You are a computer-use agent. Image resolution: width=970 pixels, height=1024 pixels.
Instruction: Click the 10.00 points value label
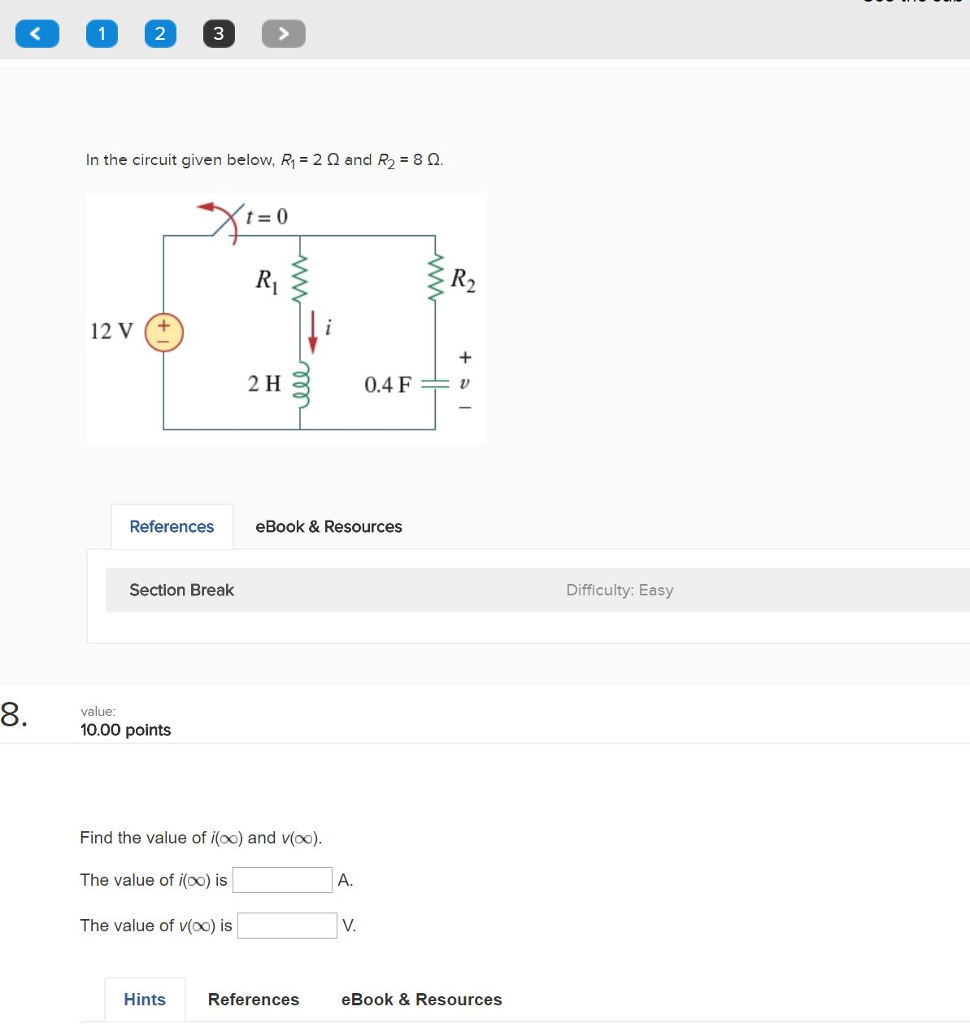pyautogui.click(x=125, y=730)
